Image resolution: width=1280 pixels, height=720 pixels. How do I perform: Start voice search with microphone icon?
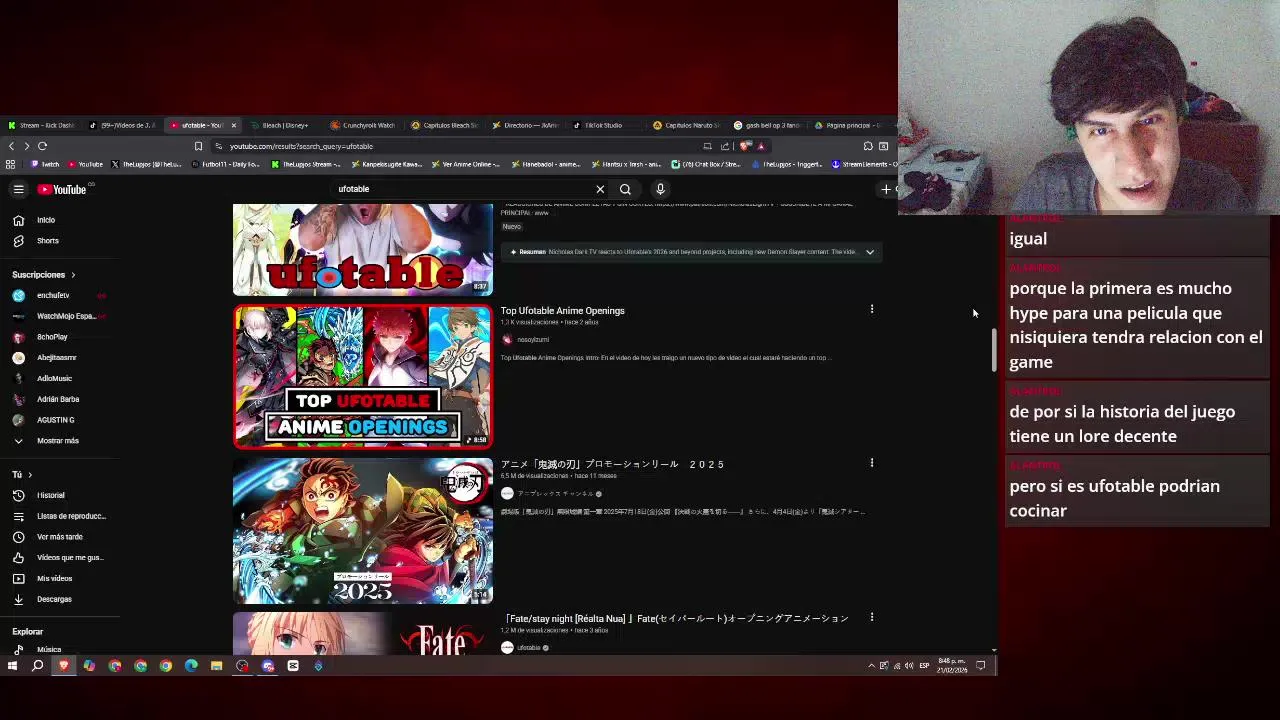(660, 189)
